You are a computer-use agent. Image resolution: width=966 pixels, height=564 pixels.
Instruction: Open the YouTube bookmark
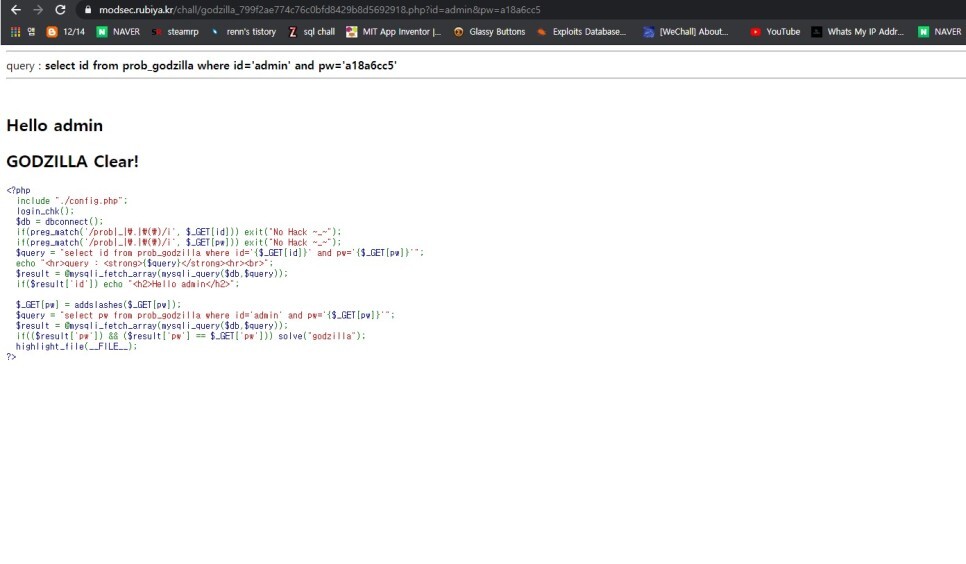pos(775,31)
